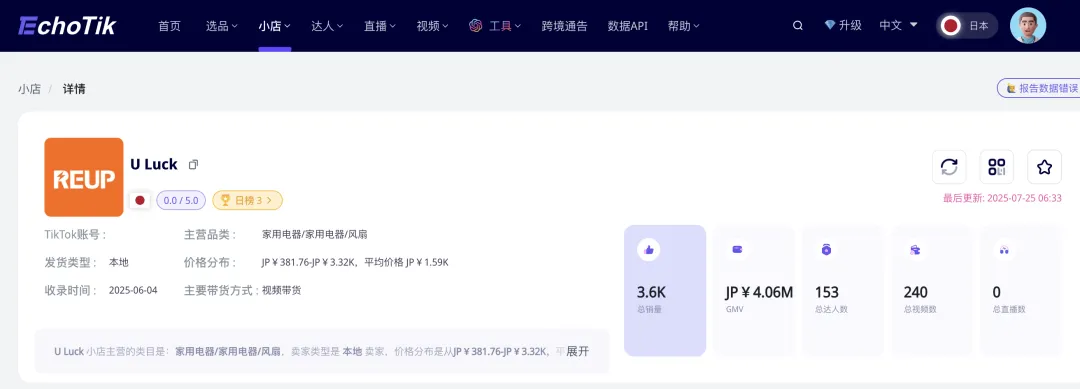Image resolution: width=1080 pixels, height=389 pixels.
Task: Favorite the shop with star icon
Action: pyautogui.click(x=1044, y=167)
